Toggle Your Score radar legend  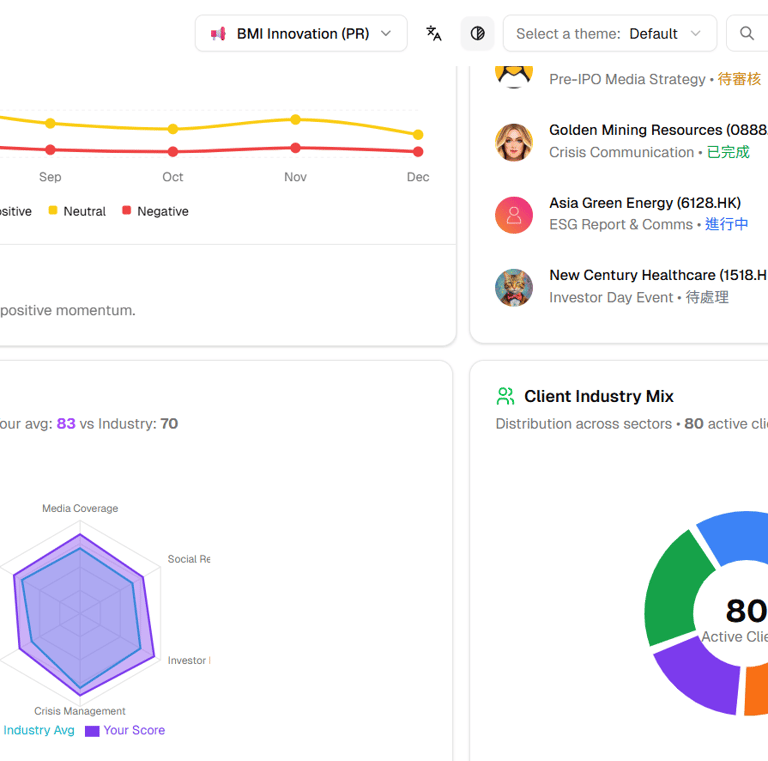coord(125,730)
